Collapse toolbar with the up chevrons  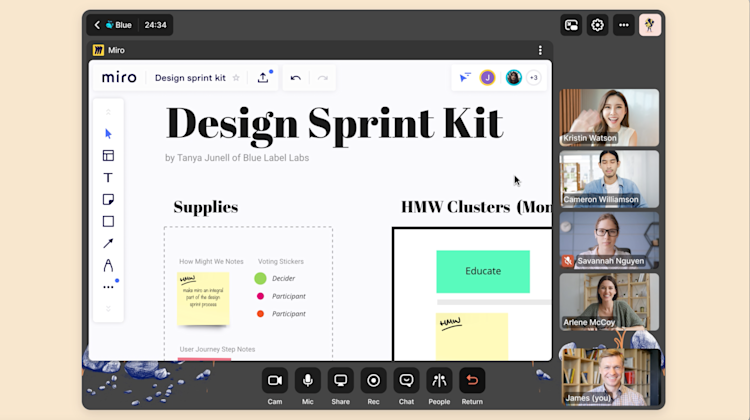tap(108, 112)
